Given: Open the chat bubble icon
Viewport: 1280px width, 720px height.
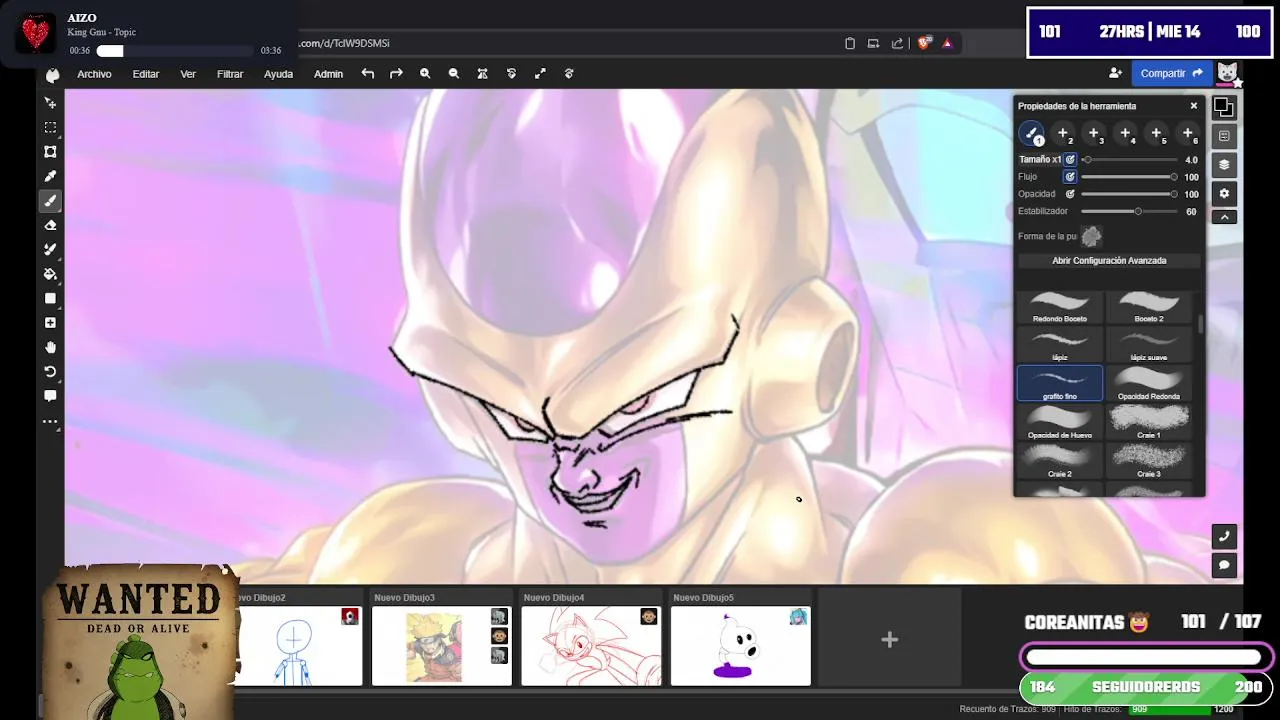Looking at the screenshot, I should click(1224, 565).
